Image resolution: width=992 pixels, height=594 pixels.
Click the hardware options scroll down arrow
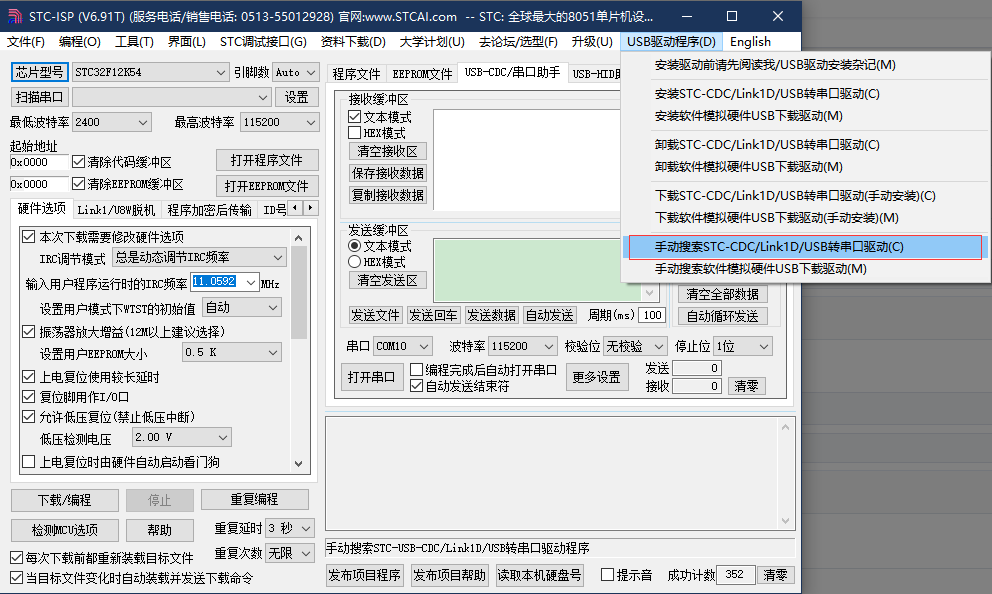299,464
